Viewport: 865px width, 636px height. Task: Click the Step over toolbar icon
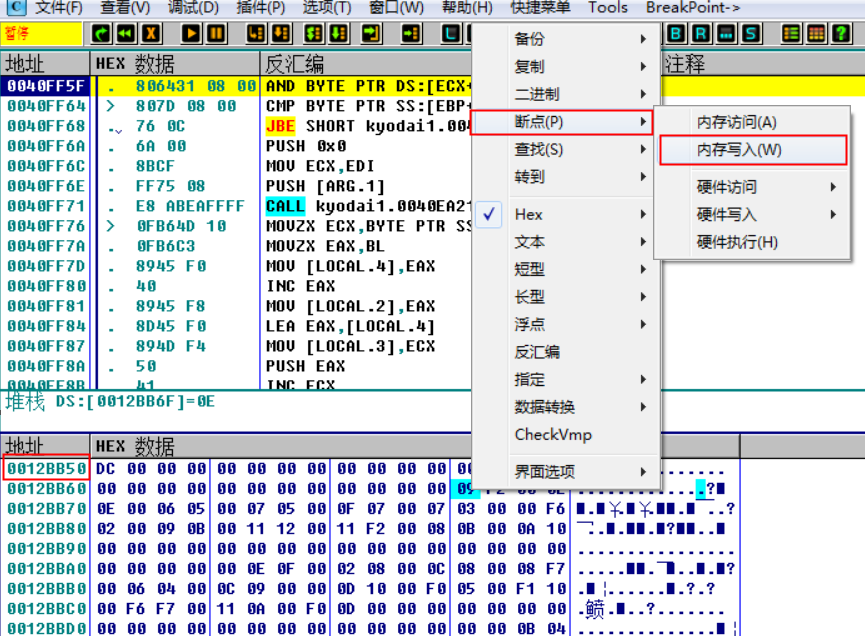coord(281,34)
